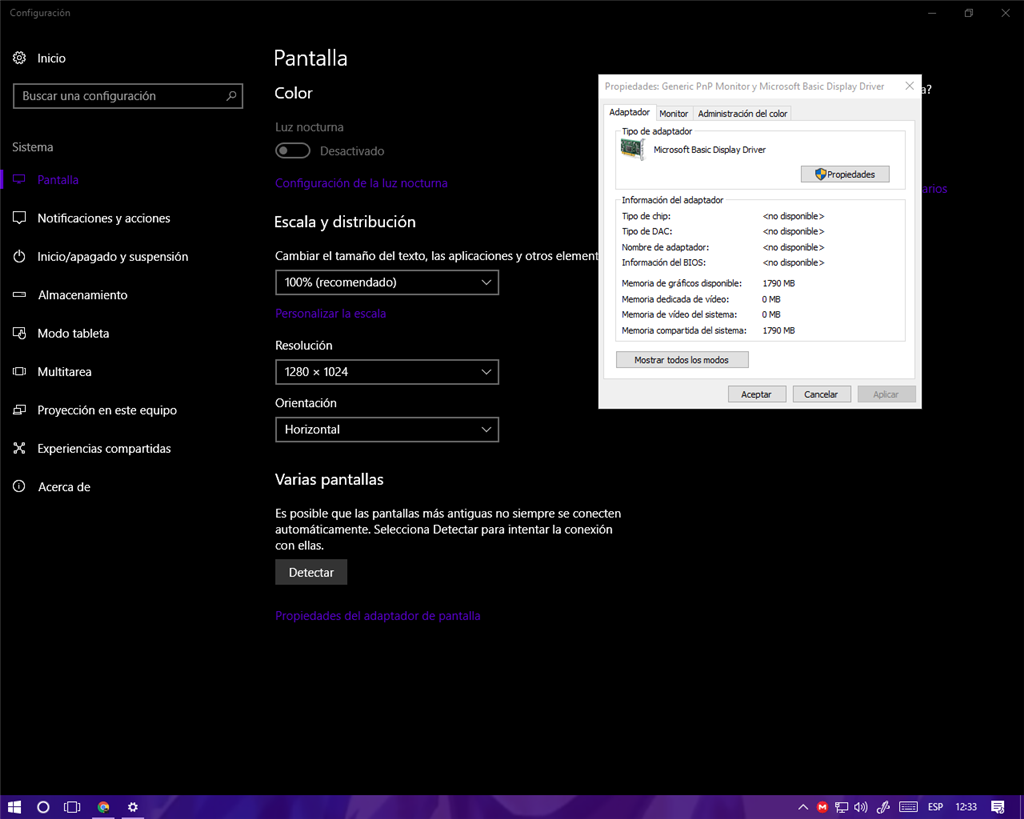The height and width of the screenshot is (819, 1024).
Task: Click the Multitarea icon
Action: (x=20, y=372)
